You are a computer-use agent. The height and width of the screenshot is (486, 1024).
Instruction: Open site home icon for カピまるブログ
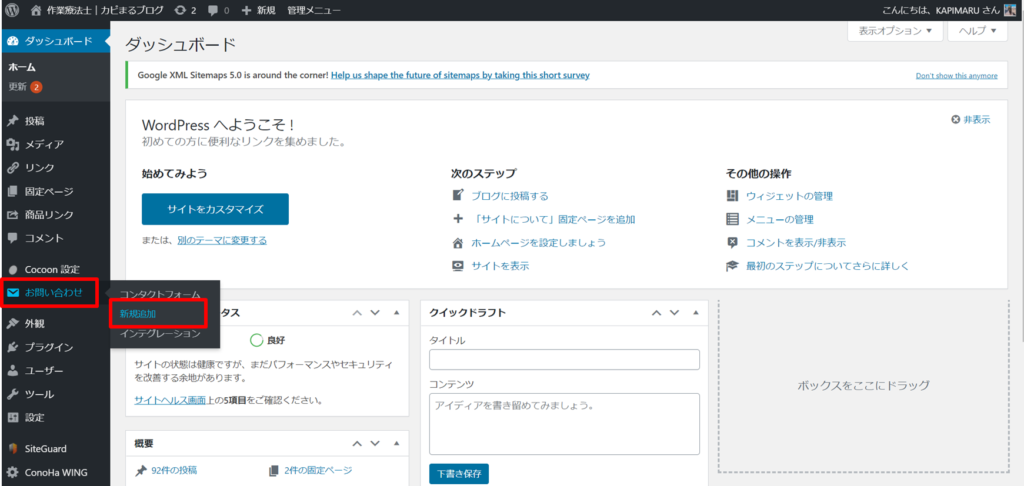(x=37, y=10)
